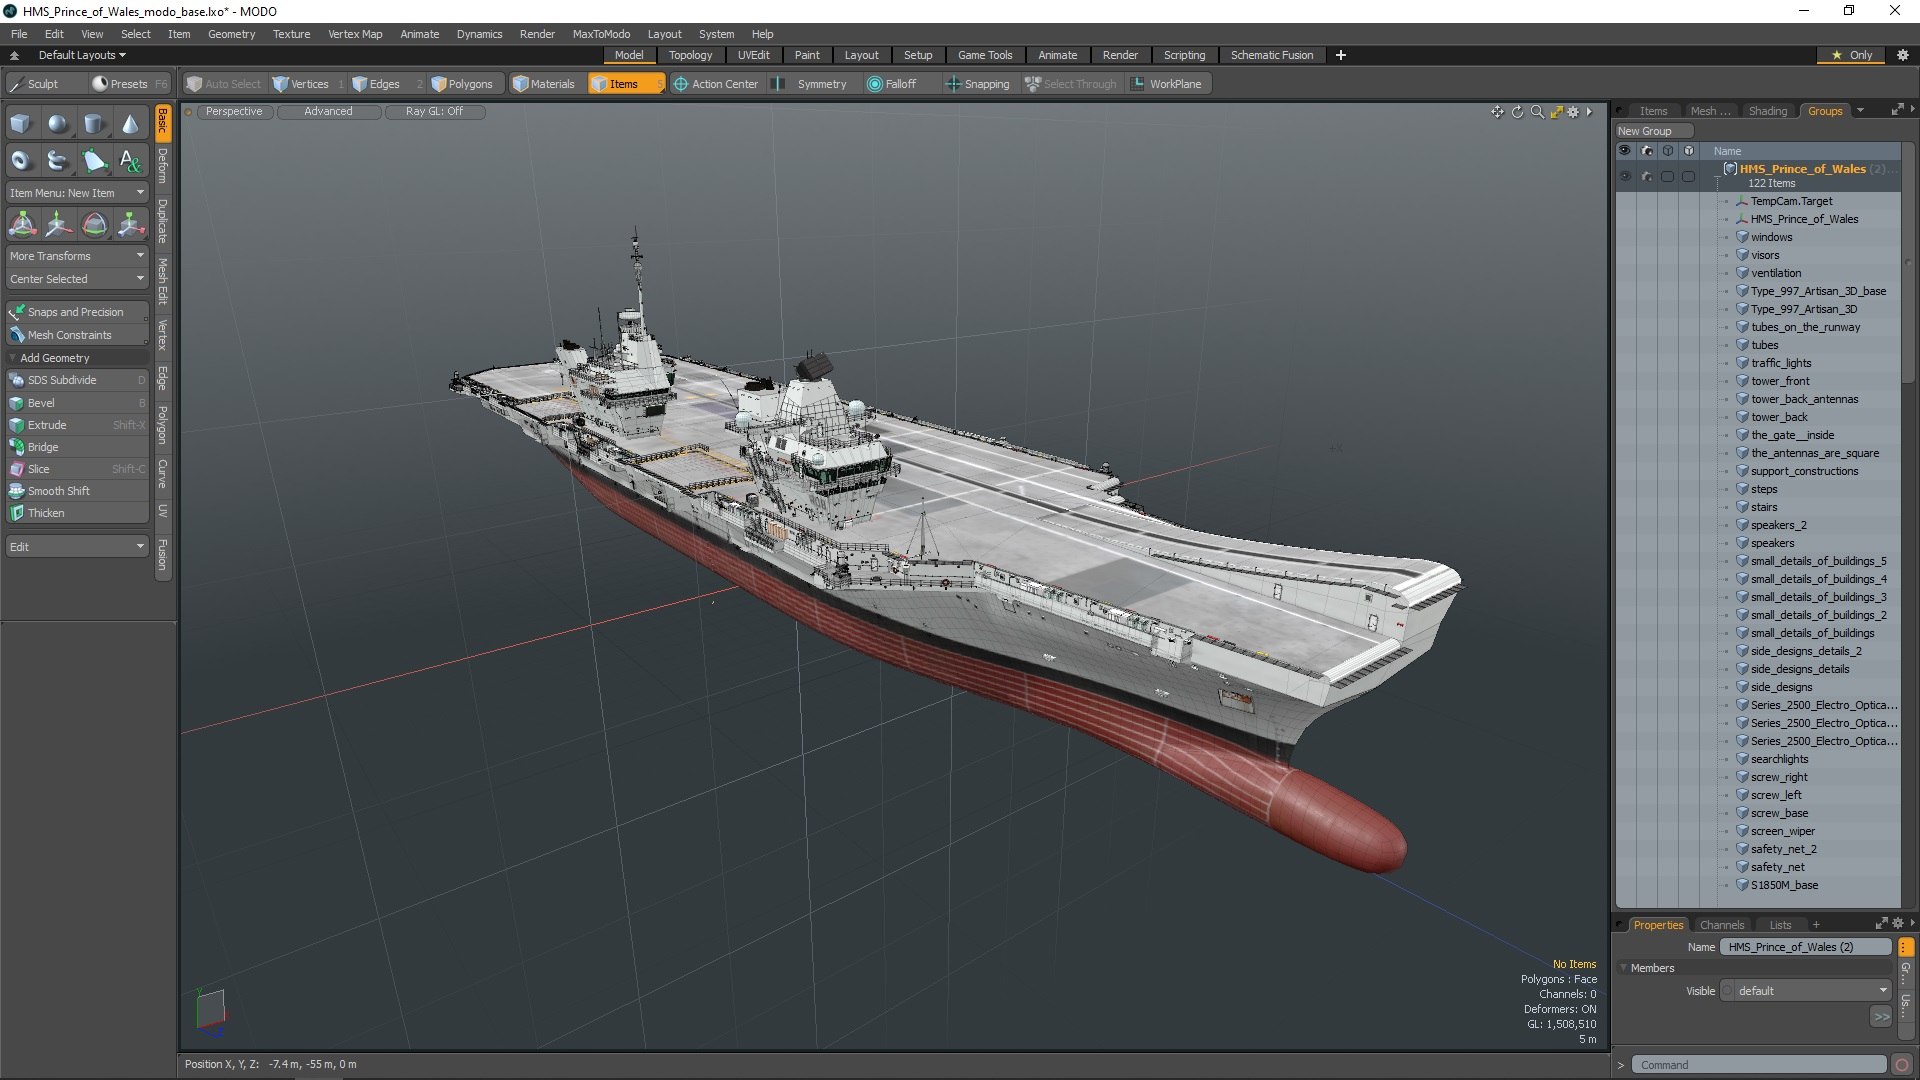Toggle render camera for HMS_Prince_of_Wales group
The height and width of the screenshot is (1080, 1920).
1646,177
